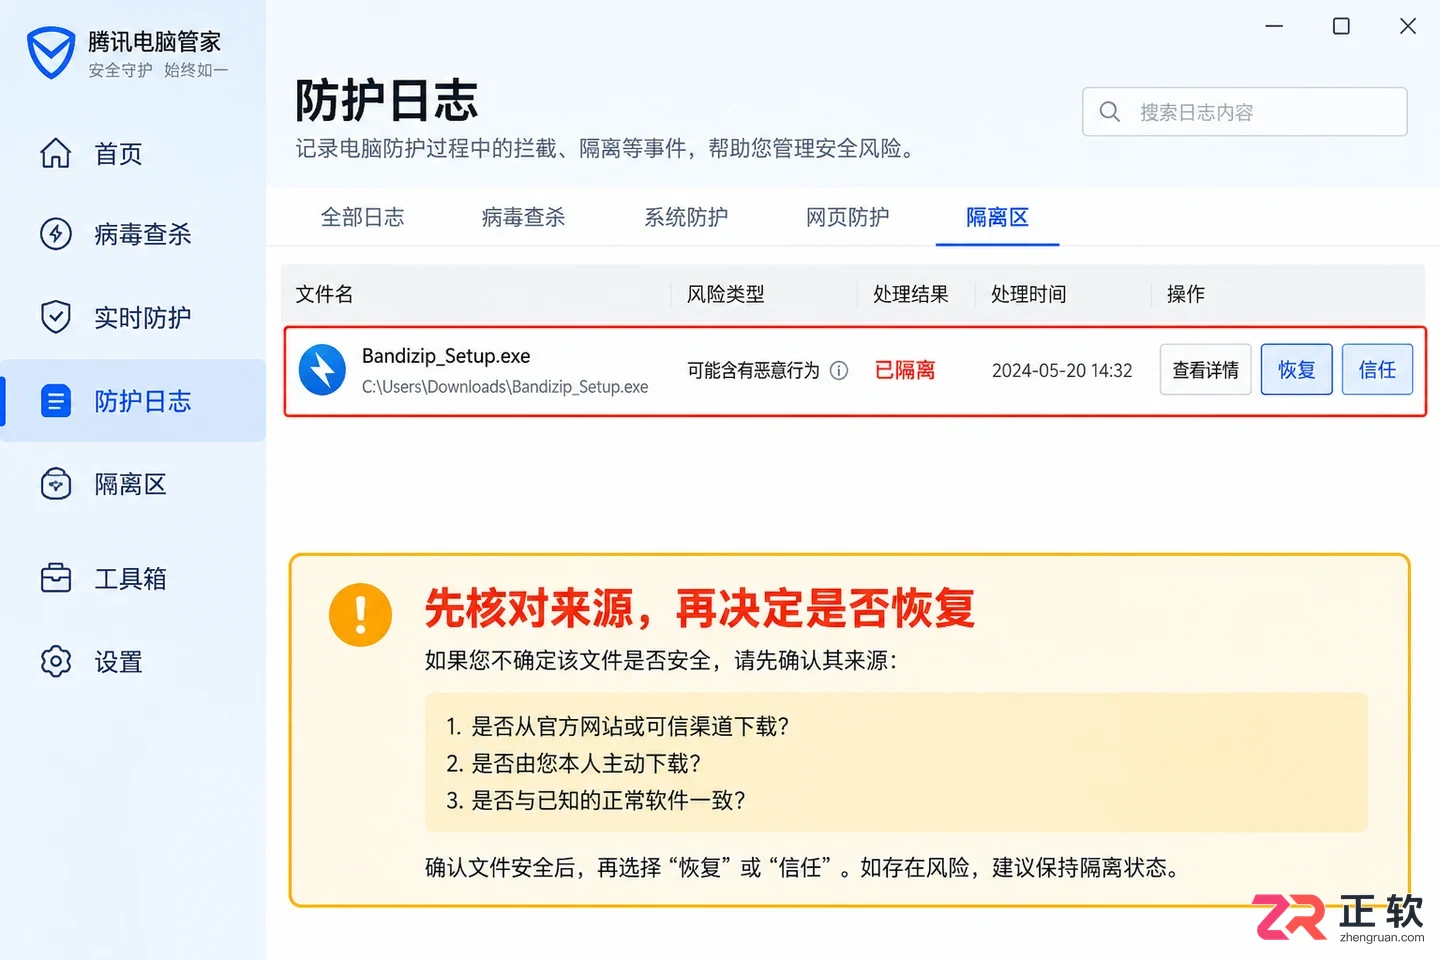Select the 隔离区 log tab
Viewport: 1440px width, 960px height.
(x=997, y=217)
